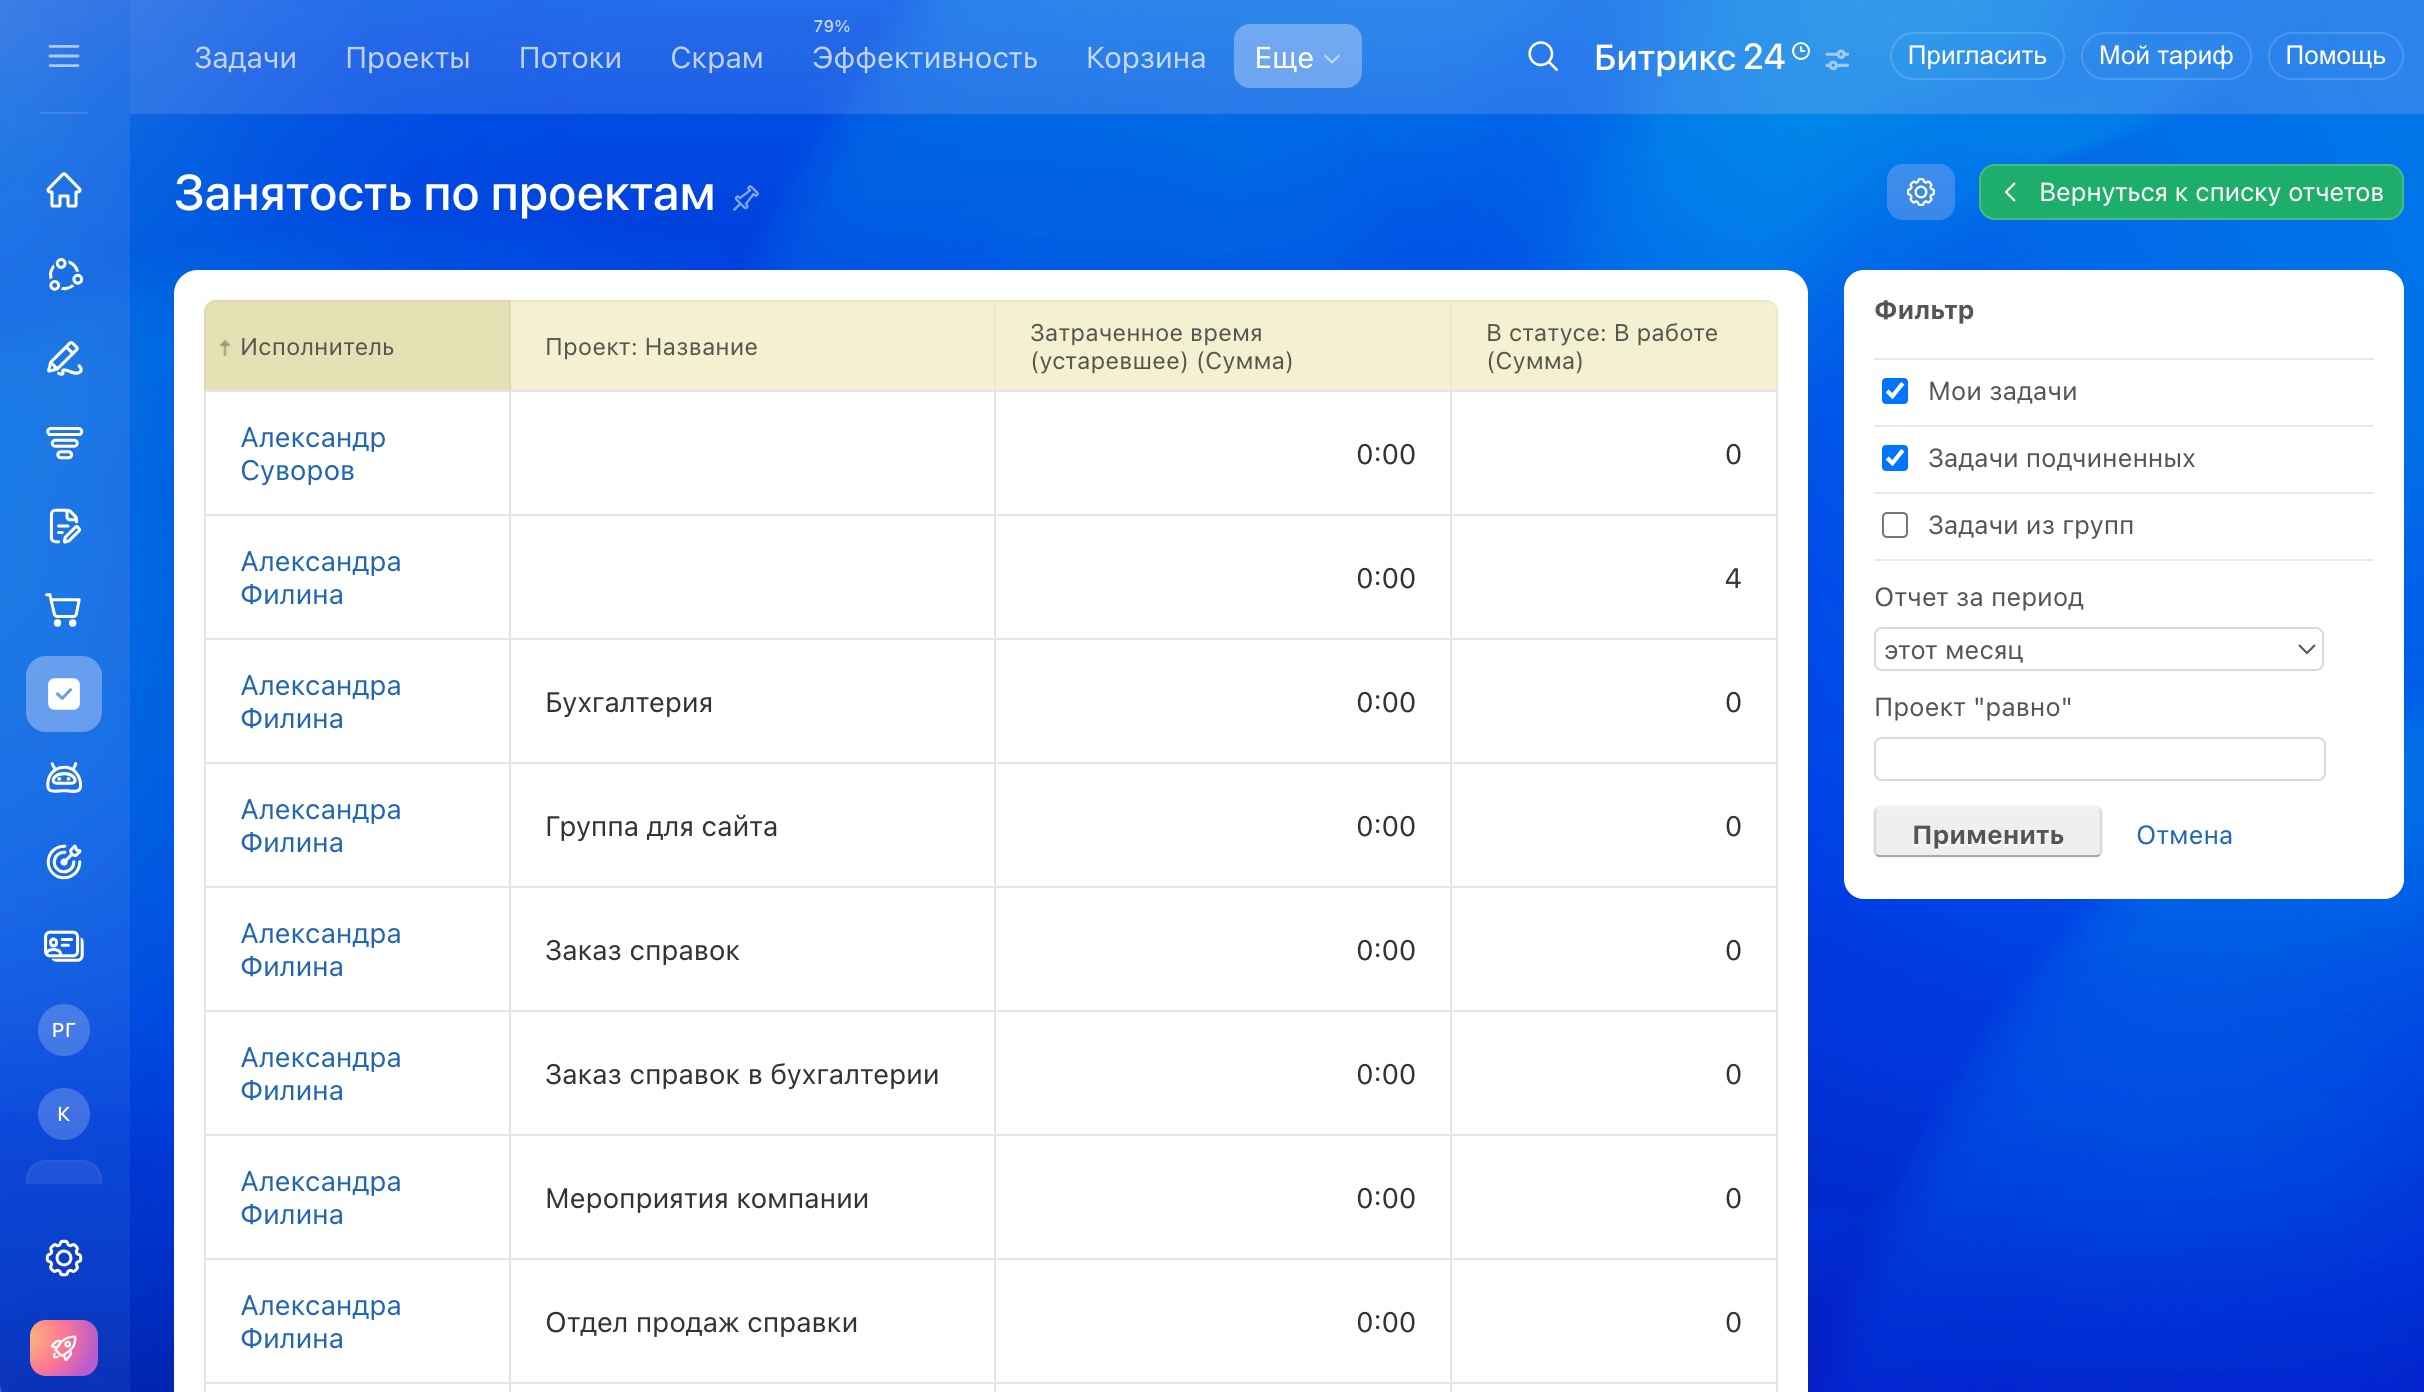Open the Задачи tab

[x=245, y=58]
